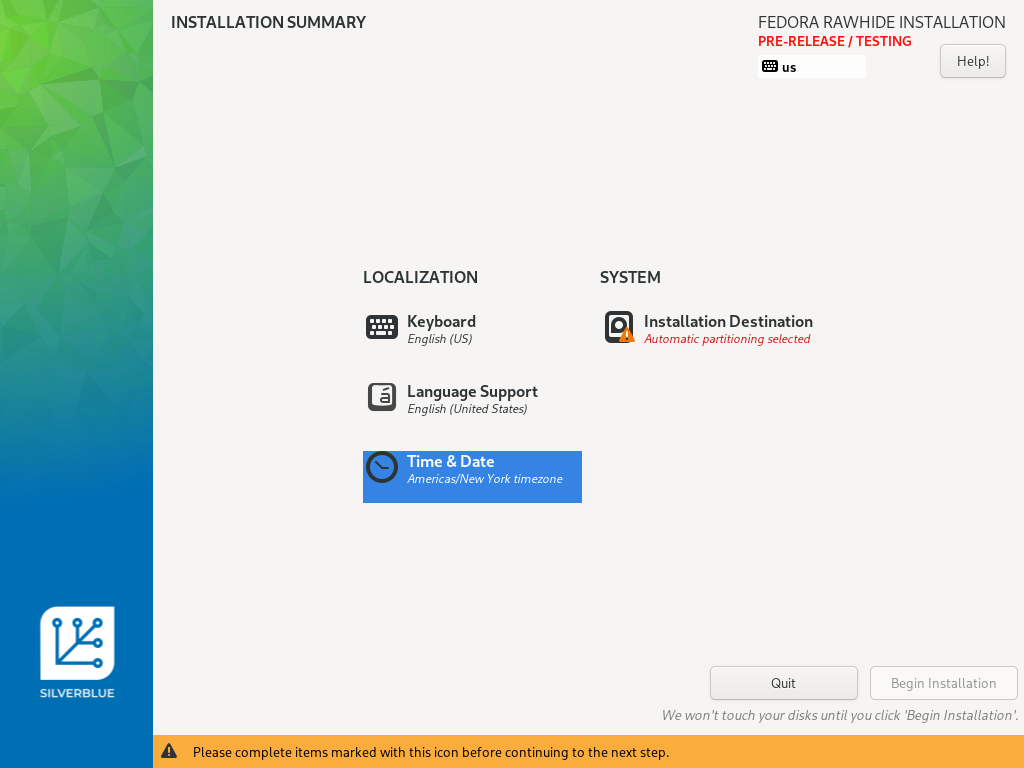Click the Begin Installation button

[x=944, y=683]
